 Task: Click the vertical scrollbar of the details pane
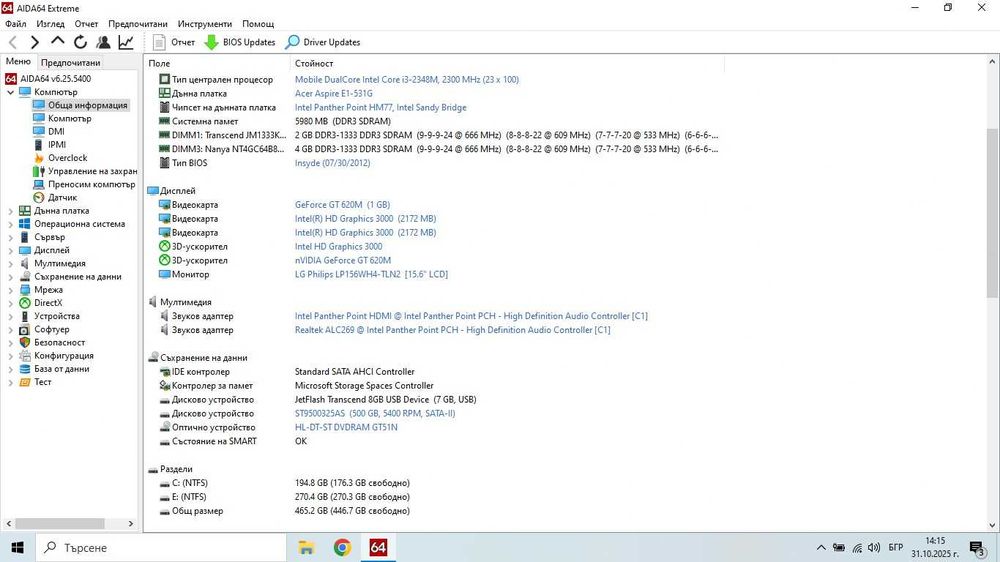tap(992, 211)
